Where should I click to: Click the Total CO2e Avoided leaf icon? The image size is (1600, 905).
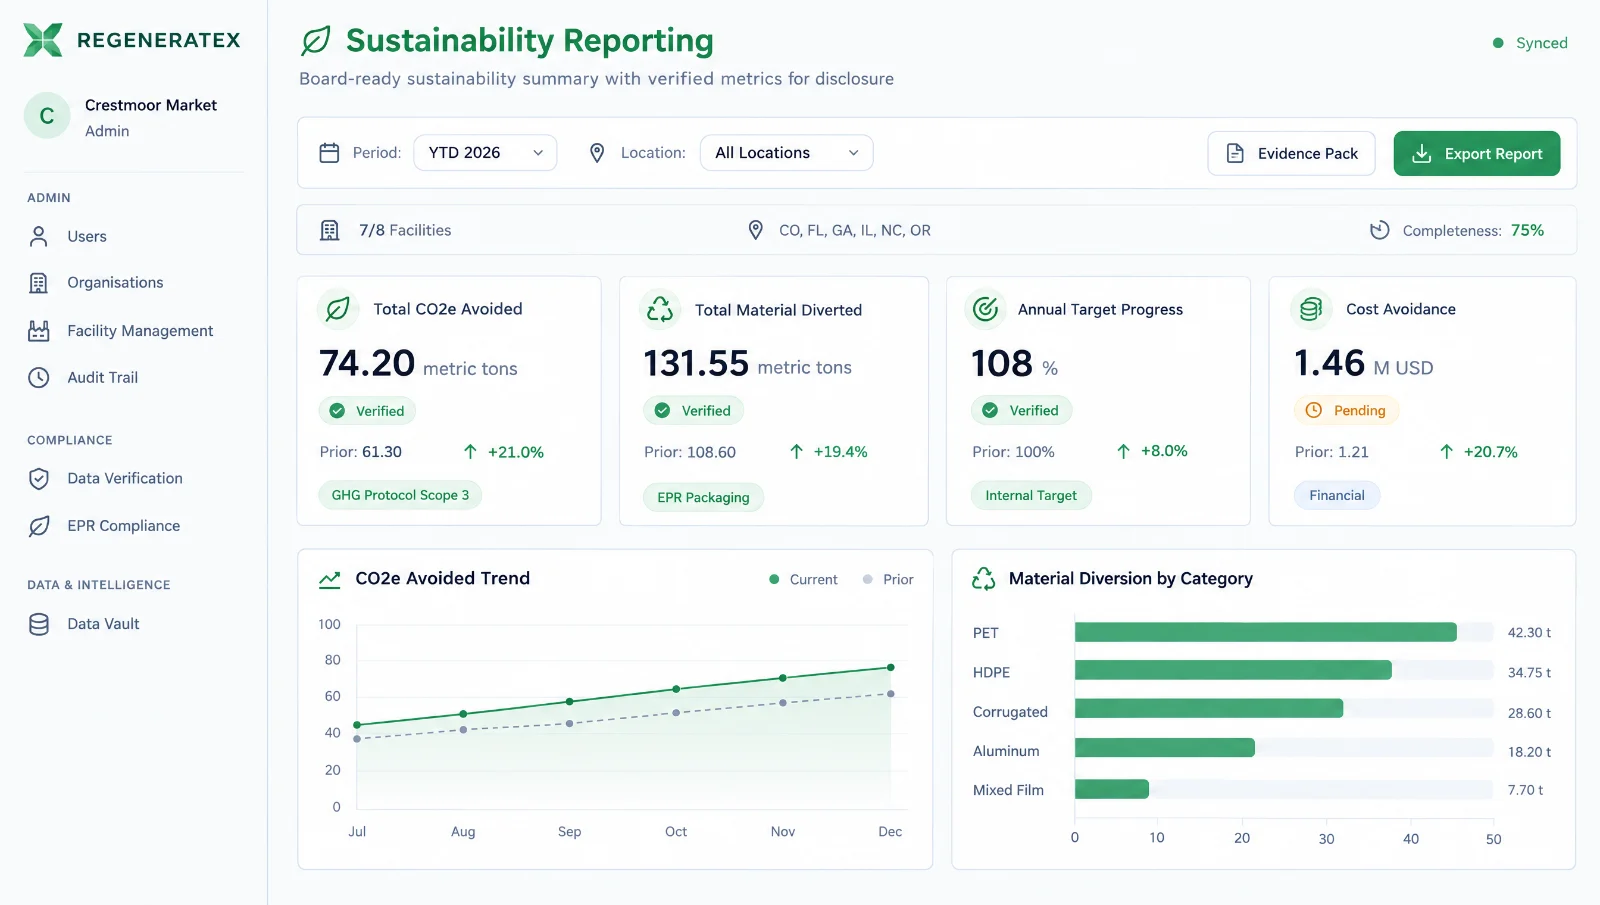[338, 310]
